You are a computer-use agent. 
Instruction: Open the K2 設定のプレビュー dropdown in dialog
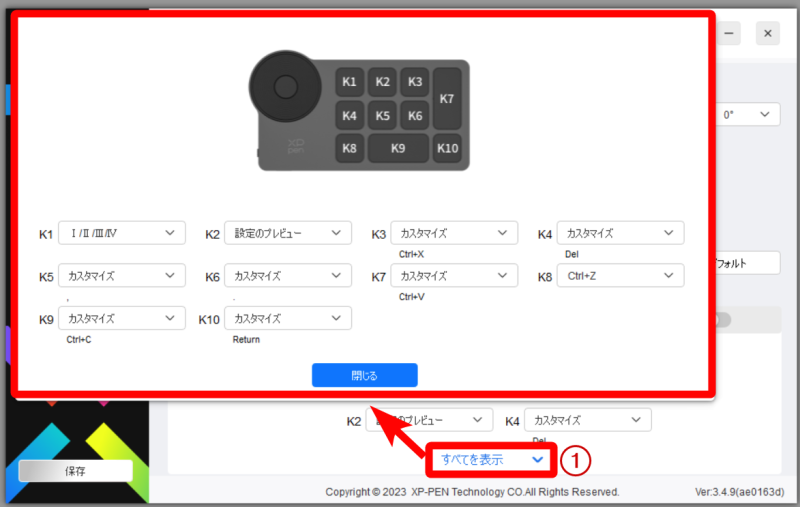point(288,233)
